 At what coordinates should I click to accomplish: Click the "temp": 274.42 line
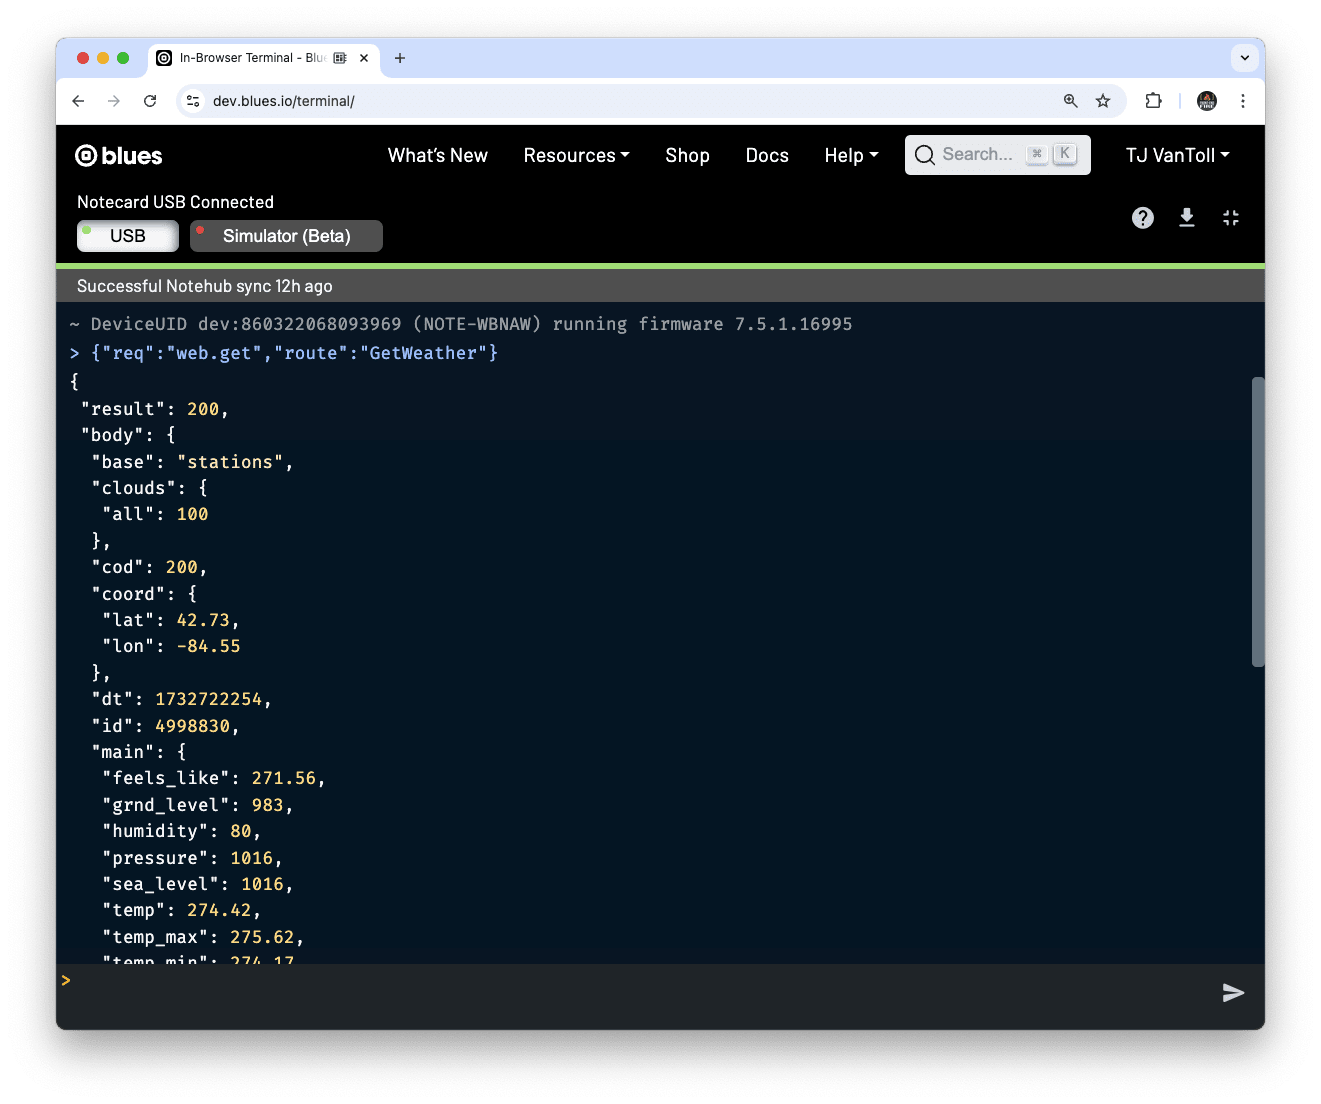181,910
